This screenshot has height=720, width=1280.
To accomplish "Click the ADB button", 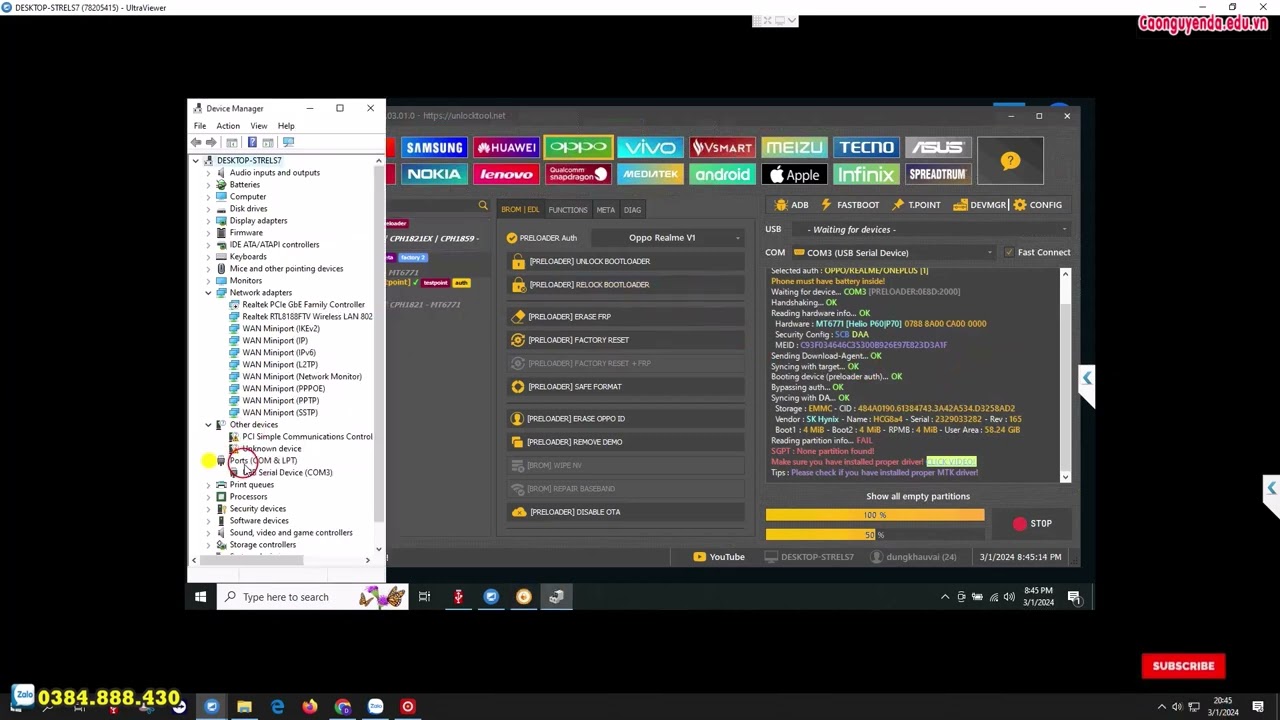I will pos(793,205).
